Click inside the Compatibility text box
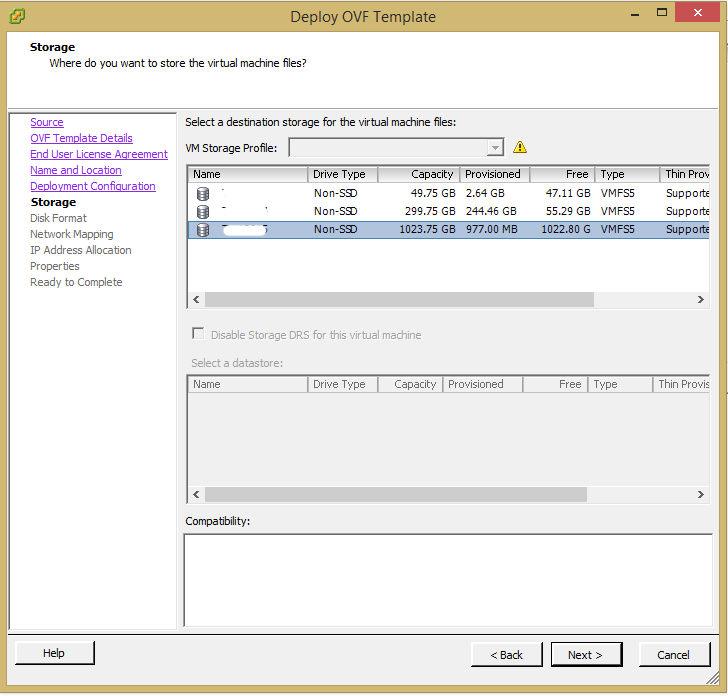Screen dimensions: 728x696 coord(448,580)
